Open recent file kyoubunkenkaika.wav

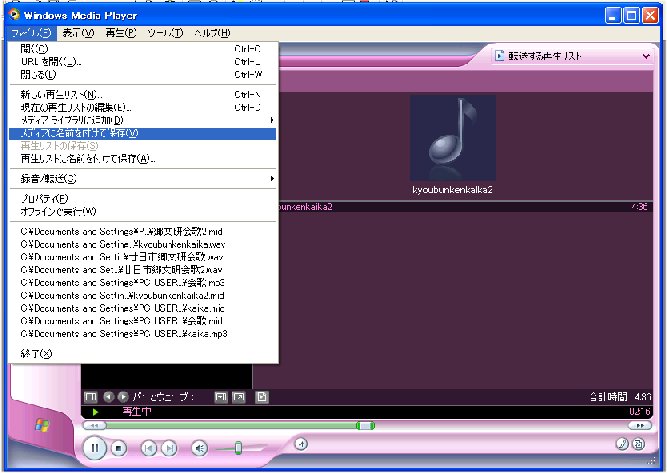[x=143, y=245]
